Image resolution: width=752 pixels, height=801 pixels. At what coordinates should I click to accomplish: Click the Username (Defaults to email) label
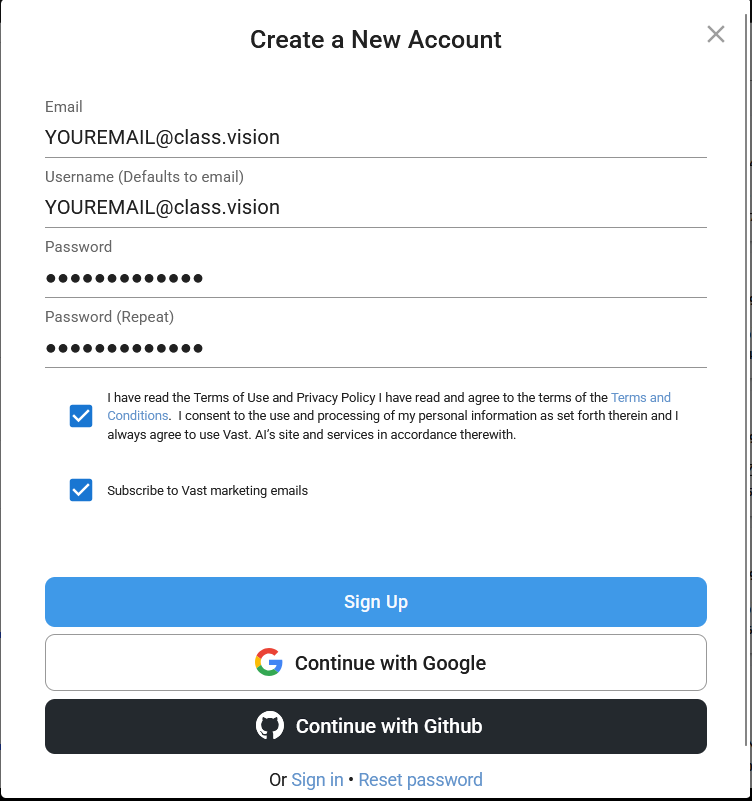pos(144,177)
